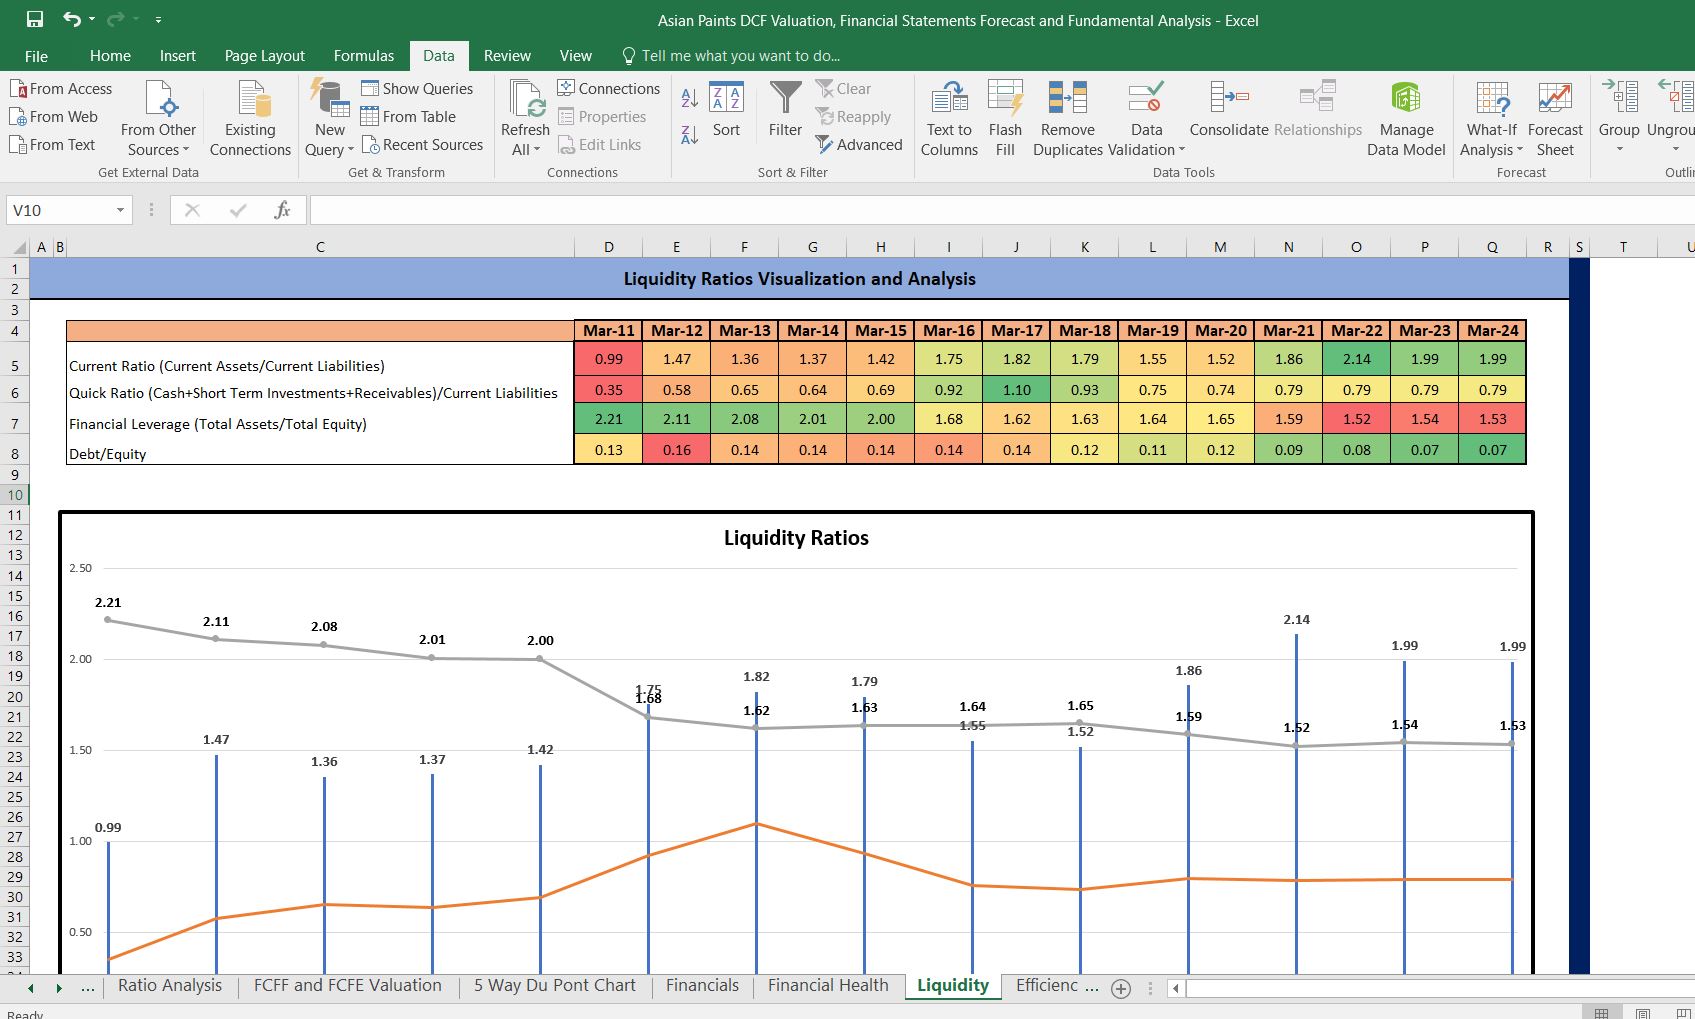Show hidden sheets via ellipsis
This screenshot has height=1019, width=1695.
(88, 988)
